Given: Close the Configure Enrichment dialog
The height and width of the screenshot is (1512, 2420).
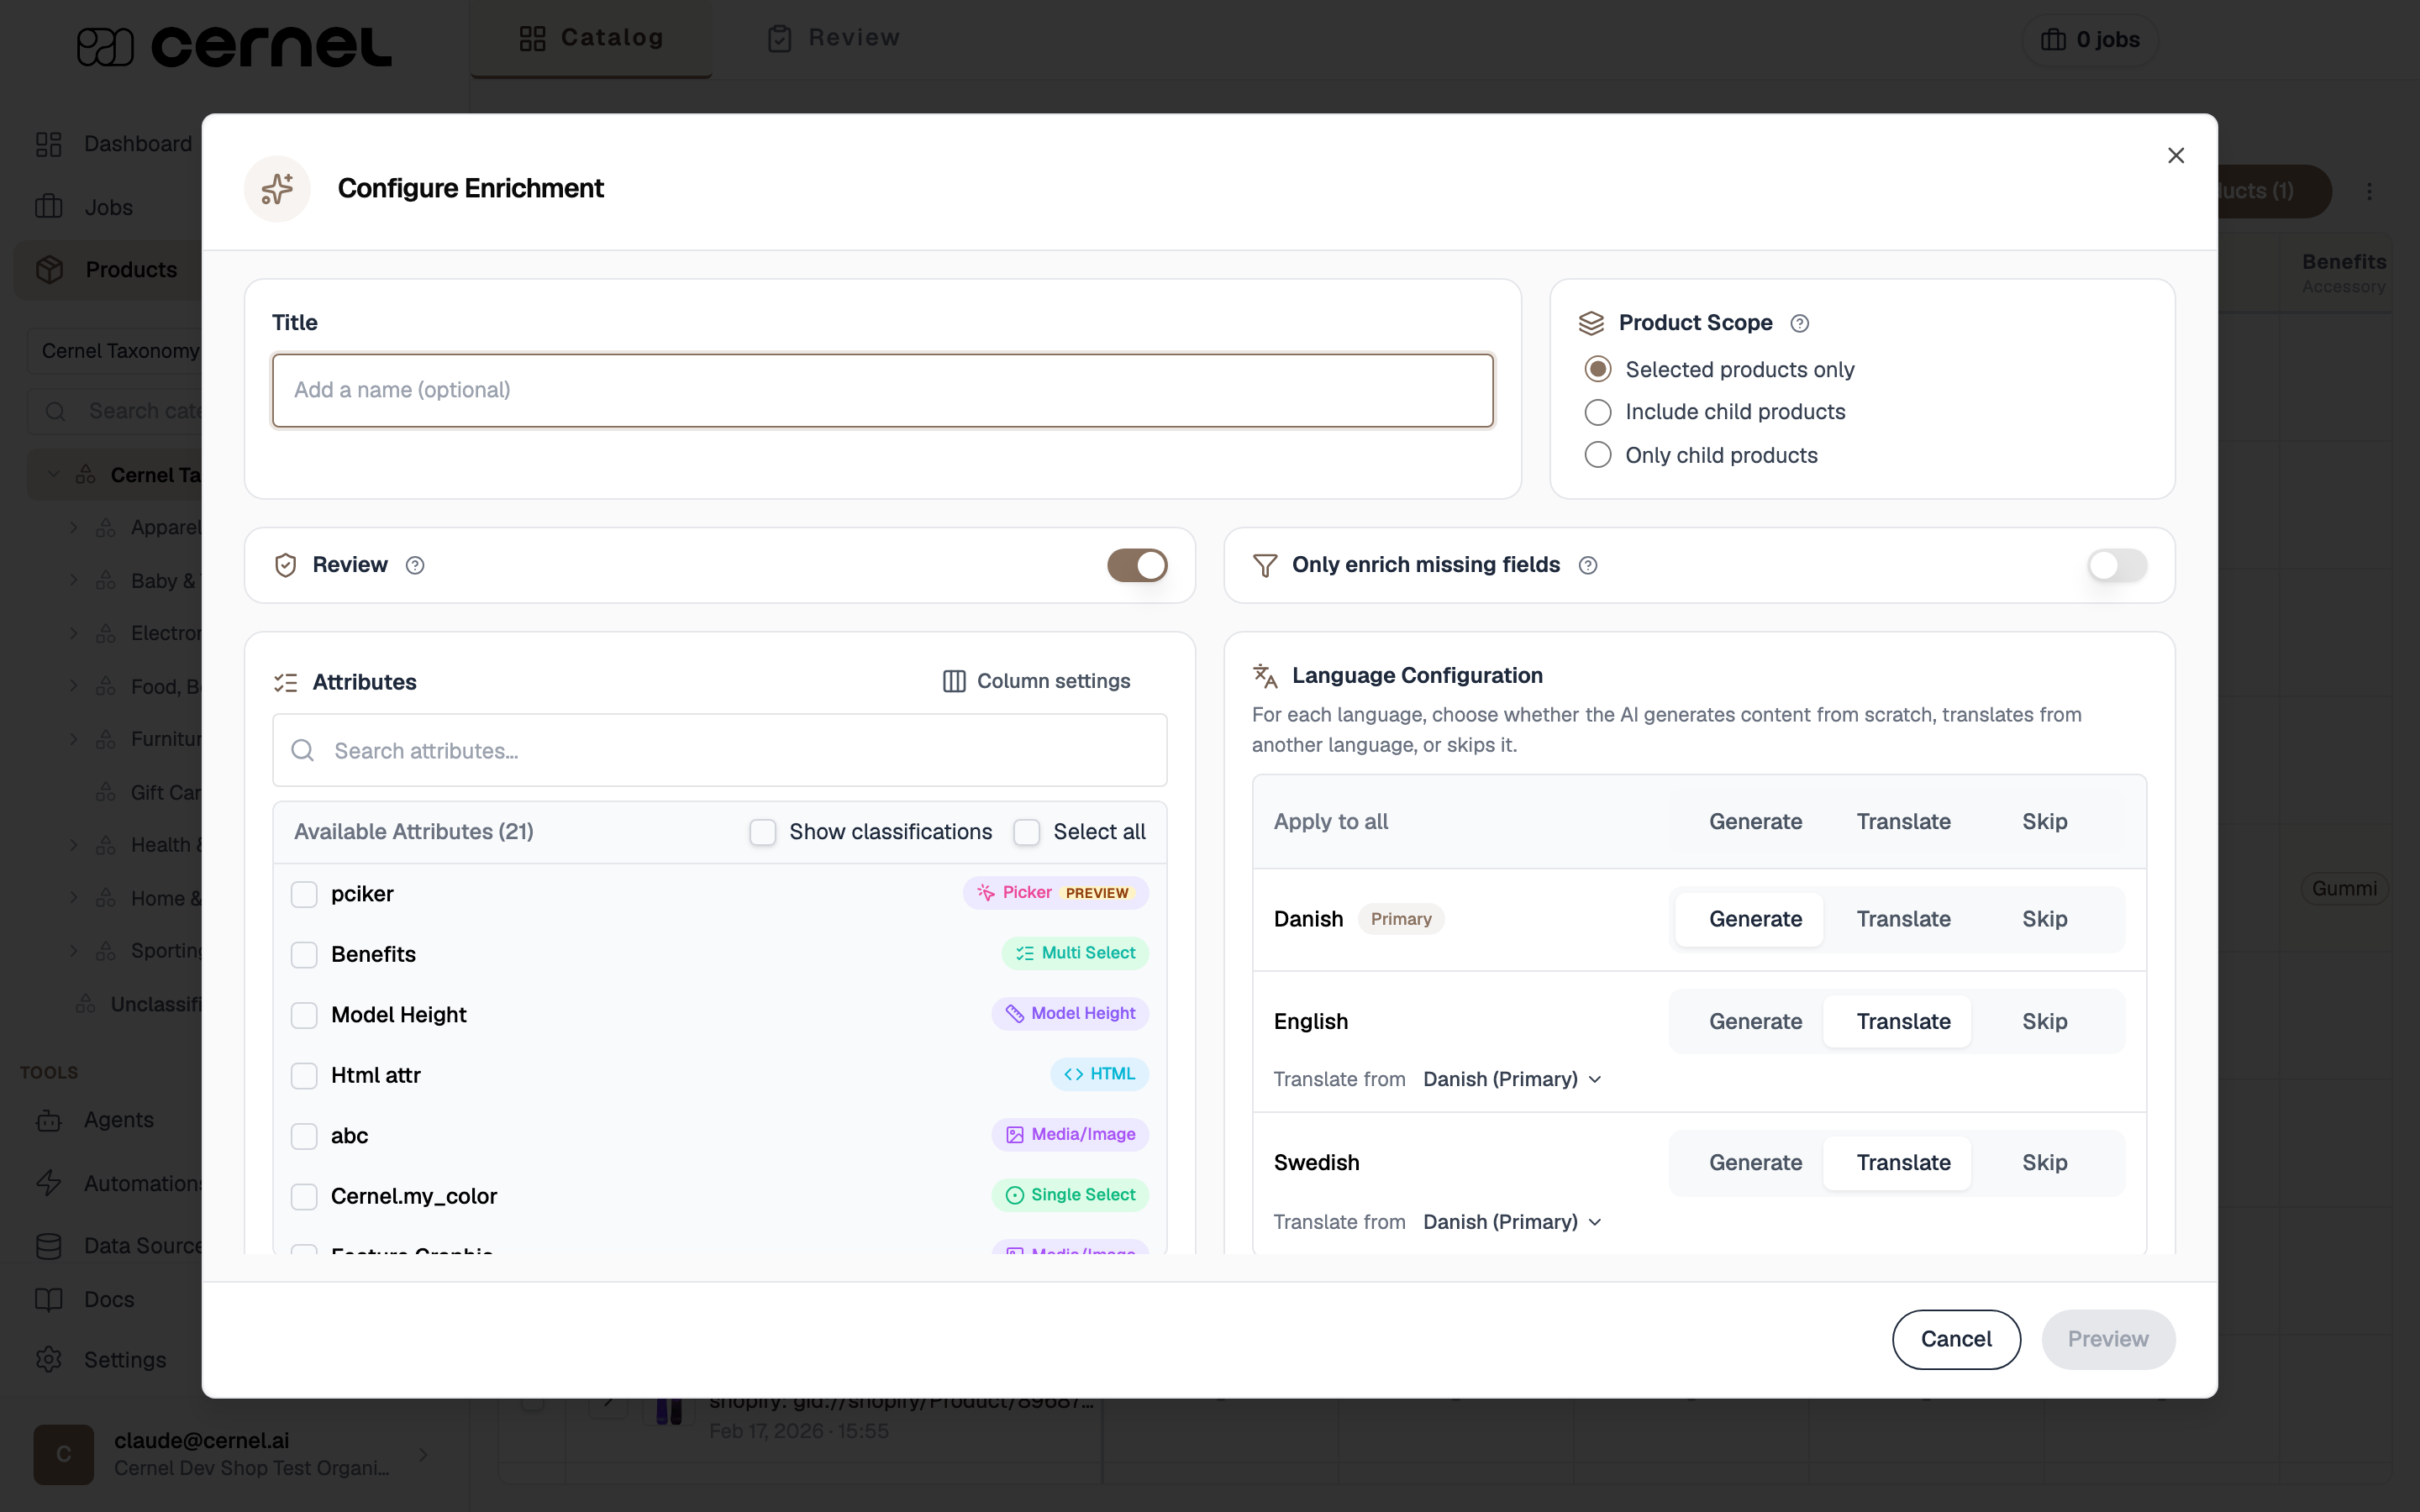Looking at the screenshot, I should coord(2175,155).
